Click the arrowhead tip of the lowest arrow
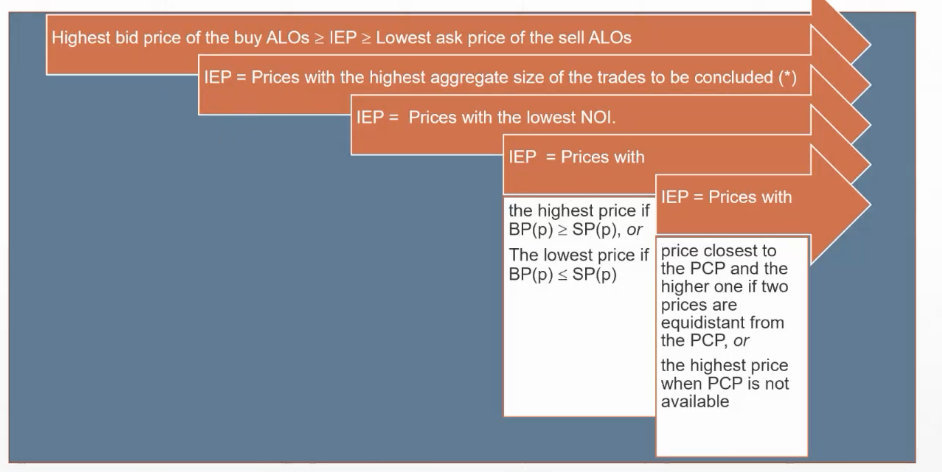This screenshot has width=942, height=472. (868, 205)
